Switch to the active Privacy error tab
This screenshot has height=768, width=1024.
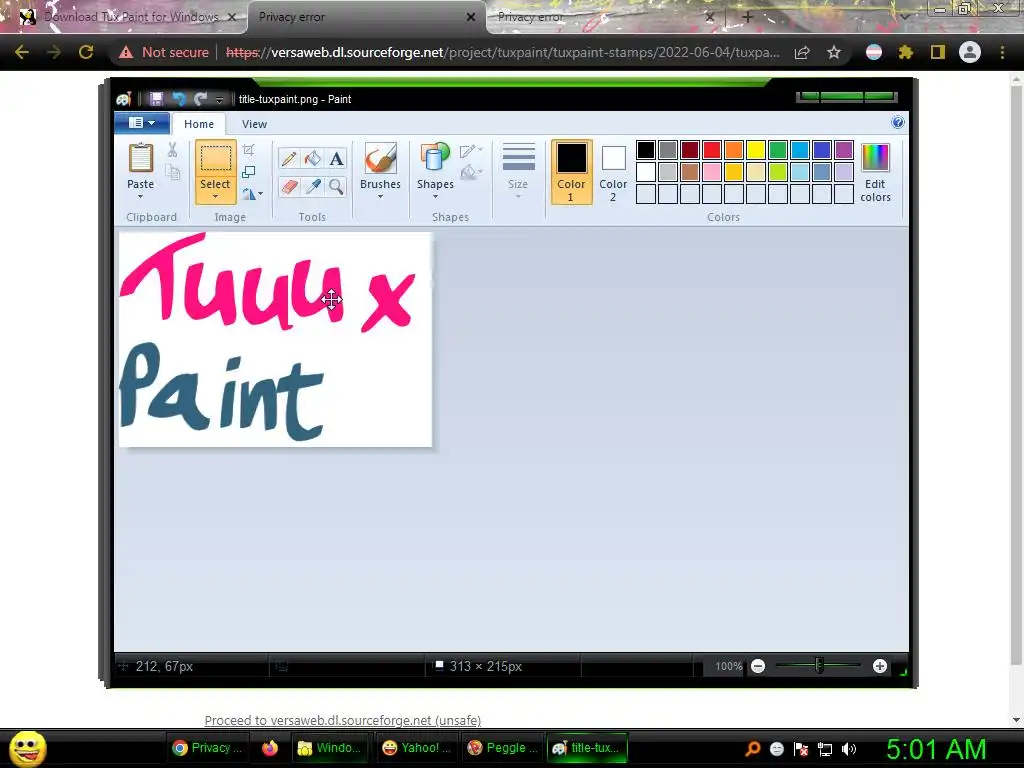click(x=366, y=17)
